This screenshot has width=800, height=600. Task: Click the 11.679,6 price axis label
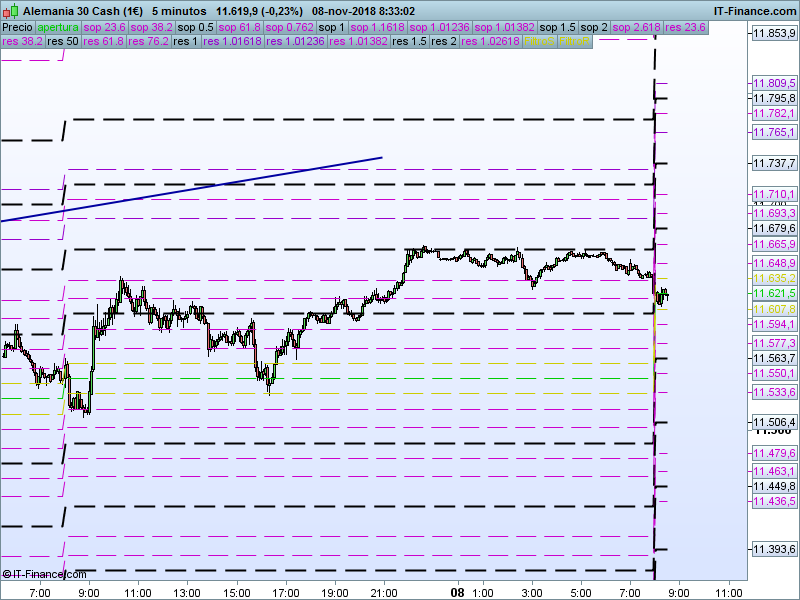coord(774,228)
